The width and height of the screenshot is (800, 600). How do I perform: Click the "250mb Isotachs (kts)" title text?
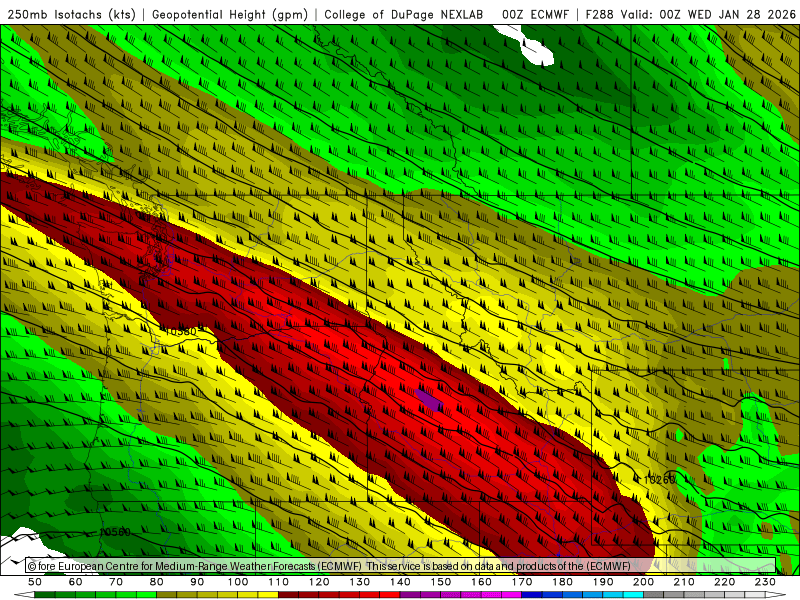pyautogui.click(x=71, y=15)
